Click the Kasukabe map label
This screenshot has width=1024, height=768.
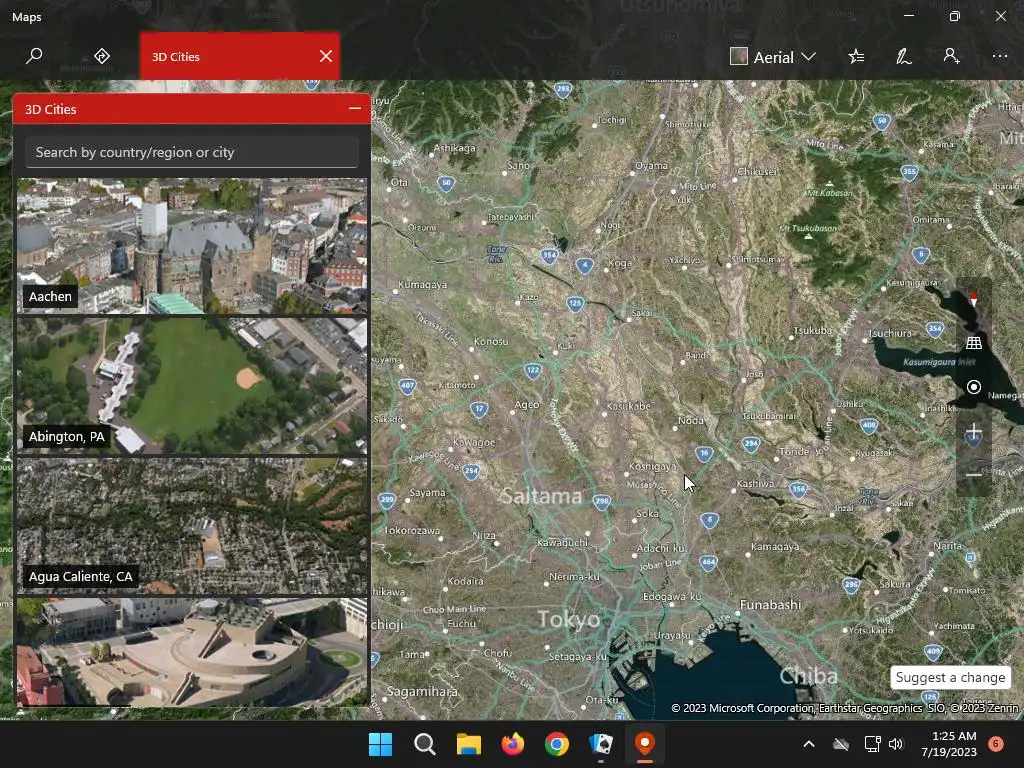tap(629, 406)
